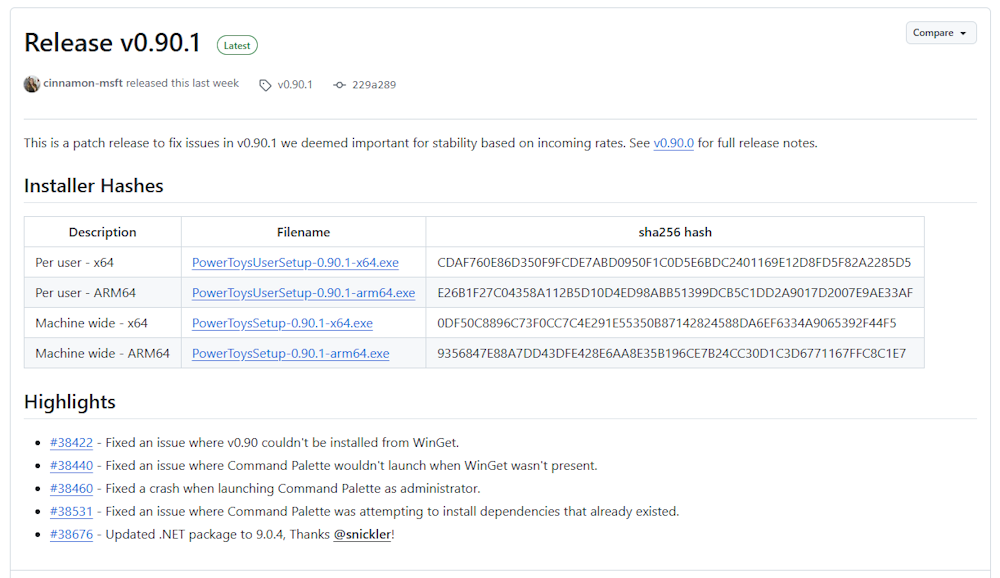Open issue #38531 link

click(71, 511)
